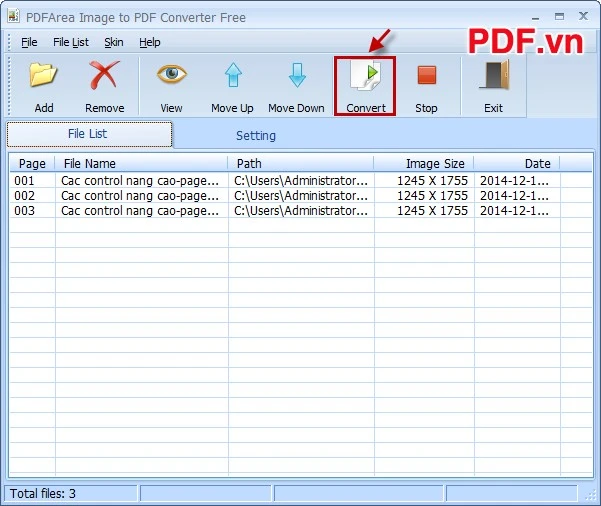Switch to the Setting tab
This screenshot has height=506, width=601.
coord(256,136)
